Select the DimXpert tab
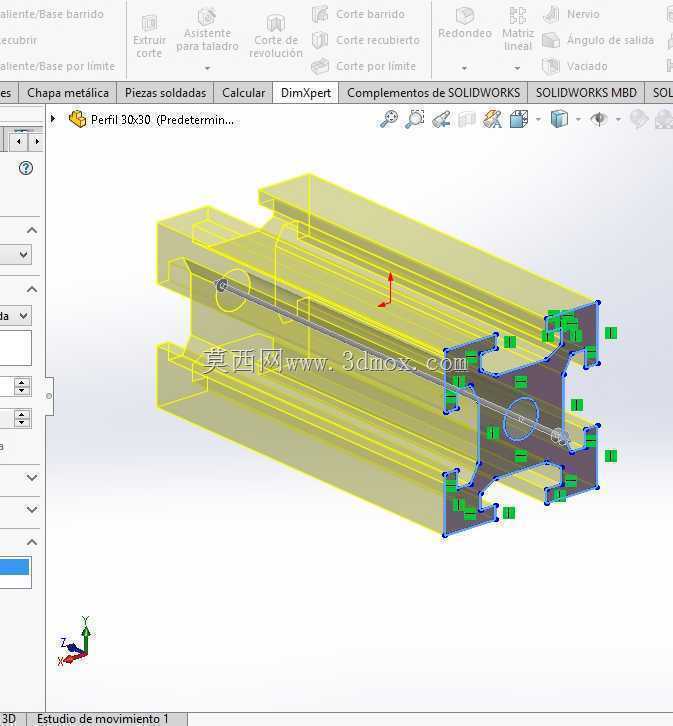The width and height of the screenshot is (673, 726). [306, 93]
